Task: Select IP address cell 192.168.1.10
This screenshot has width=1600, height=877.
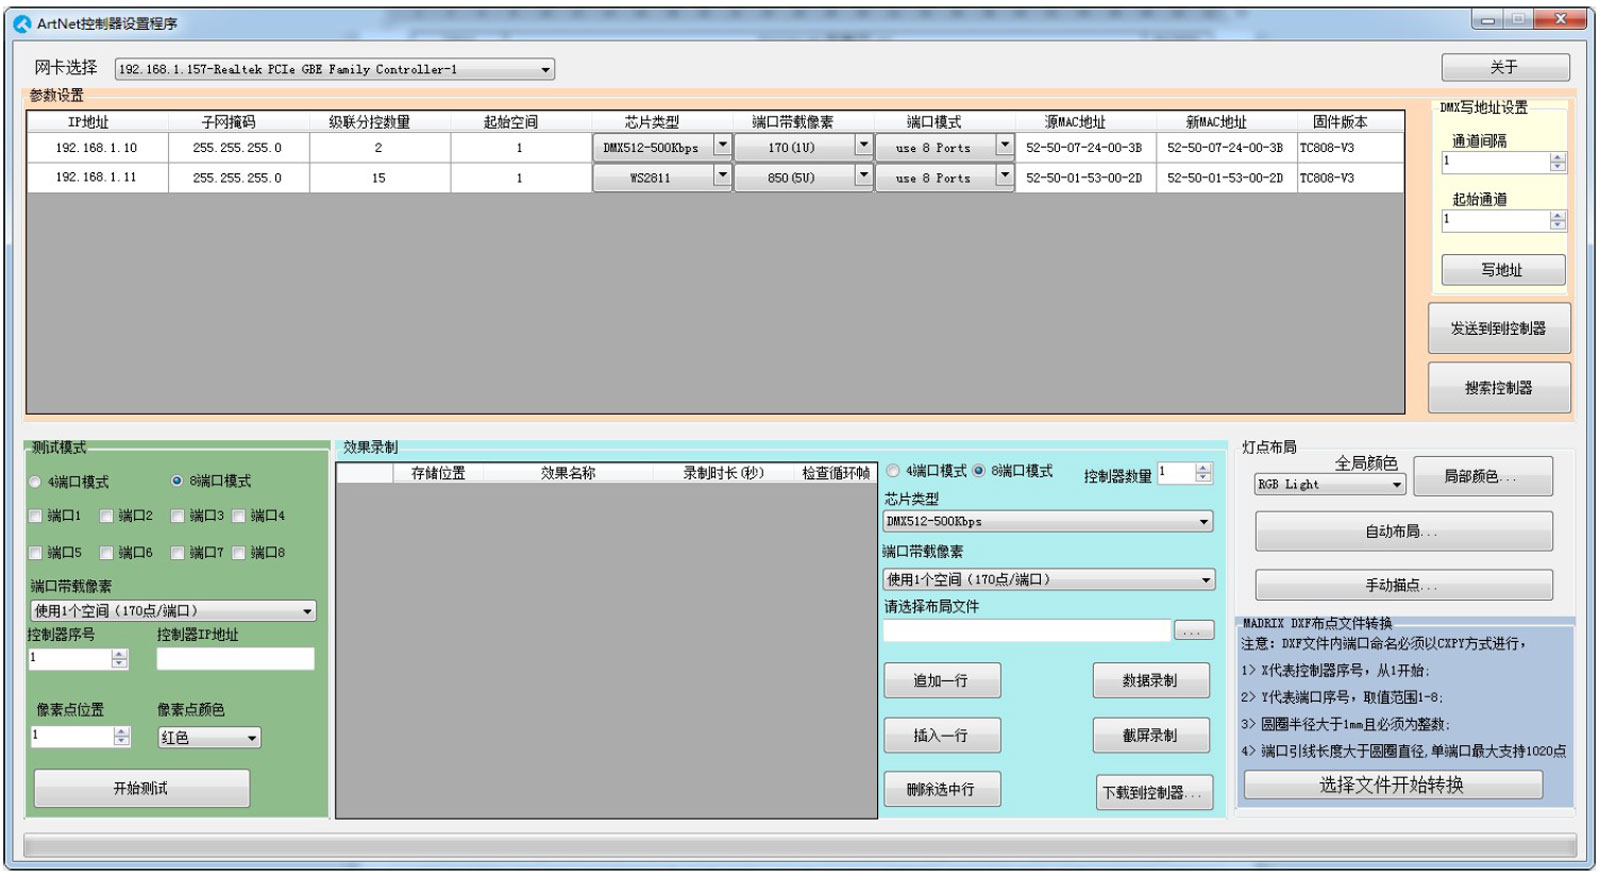Action: pyautogui.click(x=97, y=148)
